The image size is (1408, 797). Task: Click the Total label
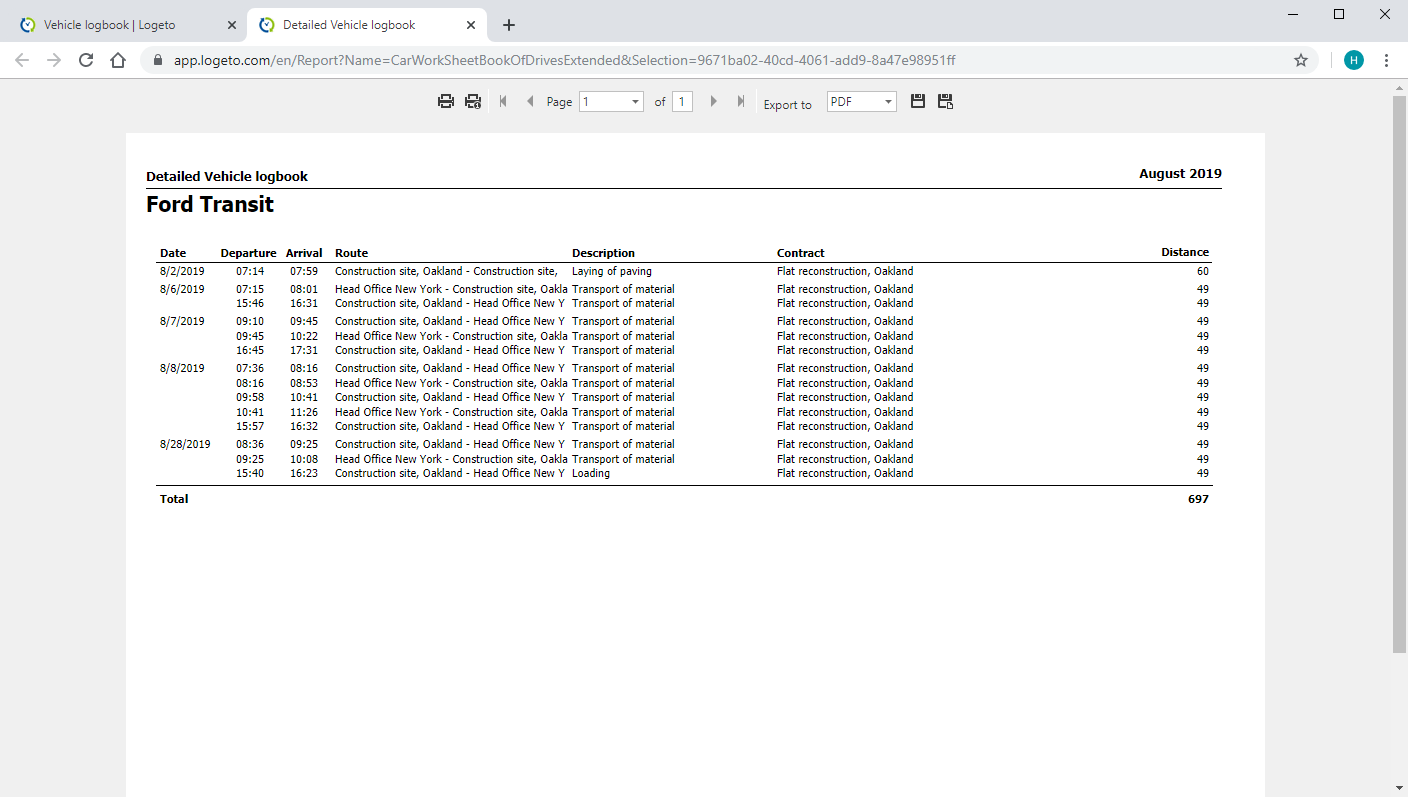(x=174, y=499)
